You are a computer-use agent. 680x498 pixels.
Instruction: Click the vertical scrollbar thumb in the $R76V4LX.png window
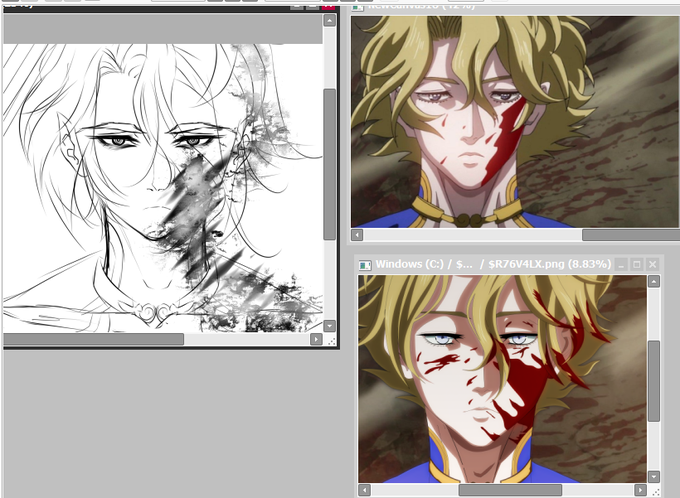pos(654,381)
